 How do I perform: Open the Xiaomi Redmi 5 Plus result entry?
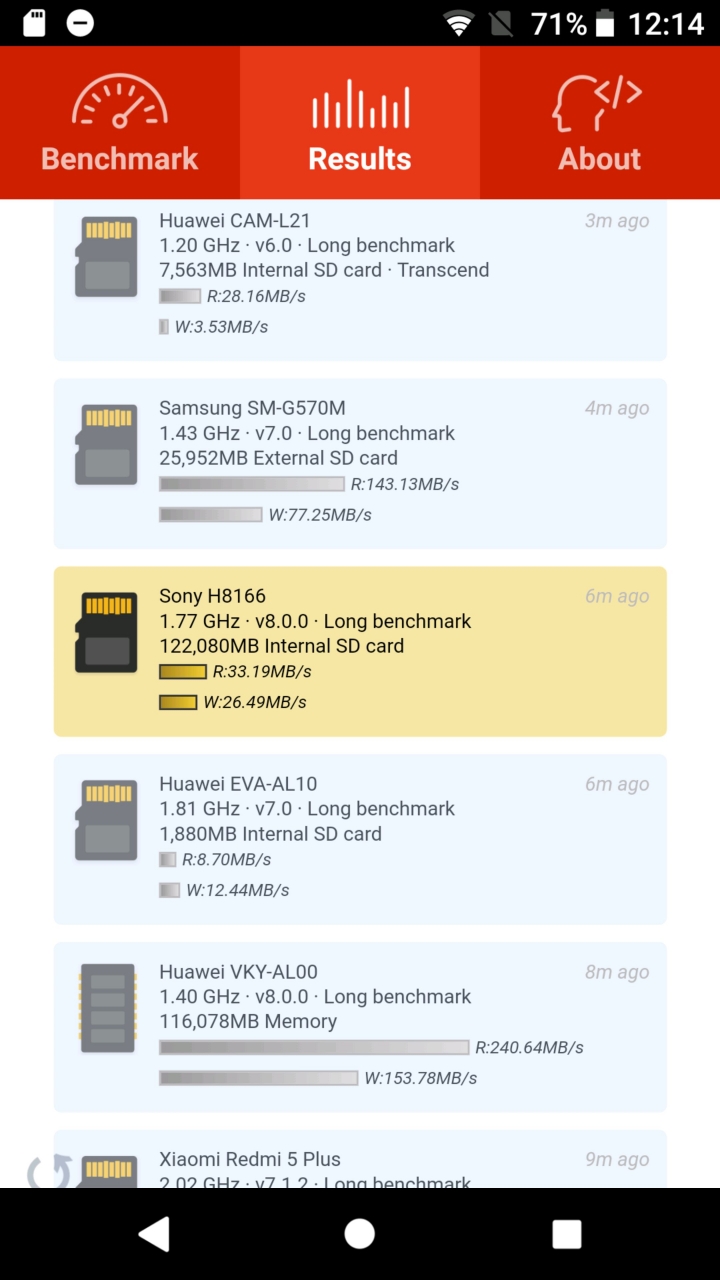pos(360,1159)
